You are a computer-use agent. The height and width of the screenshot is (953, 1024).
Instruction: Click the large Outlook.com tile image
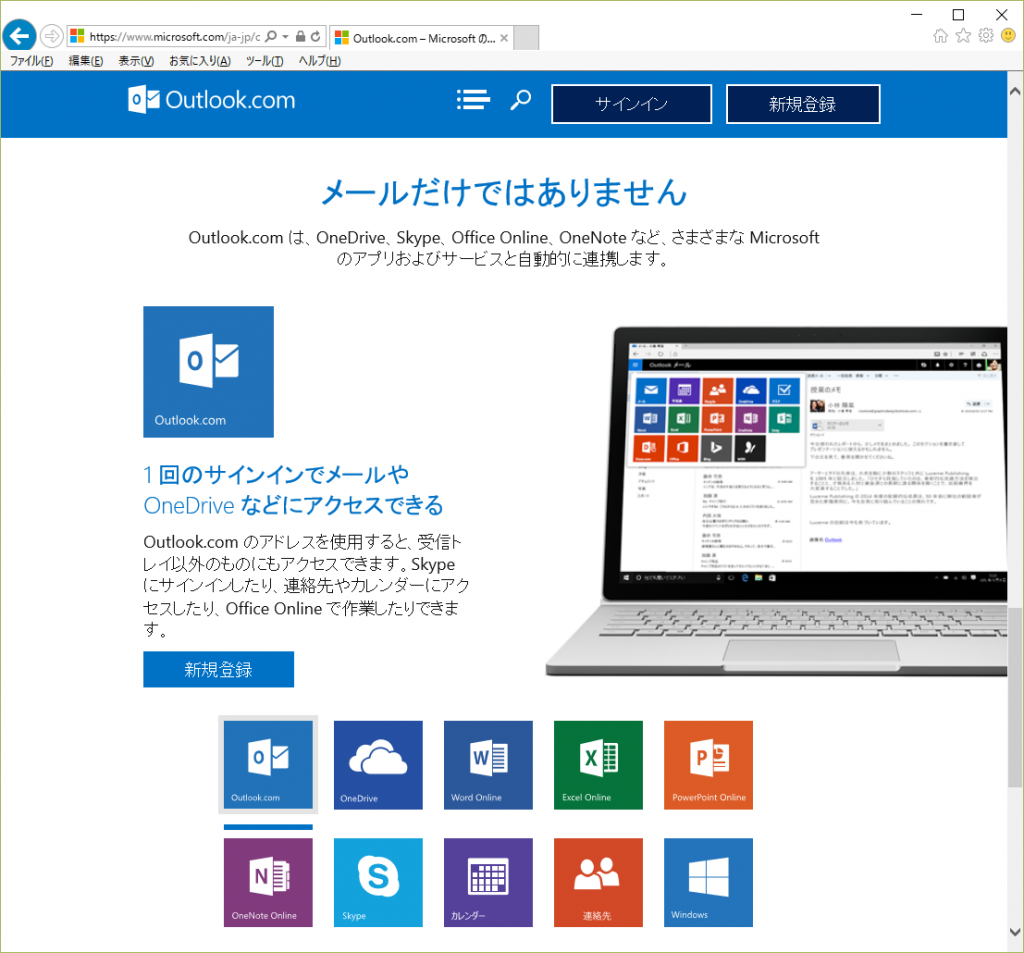pyautogui.click(x=208, y=372)
